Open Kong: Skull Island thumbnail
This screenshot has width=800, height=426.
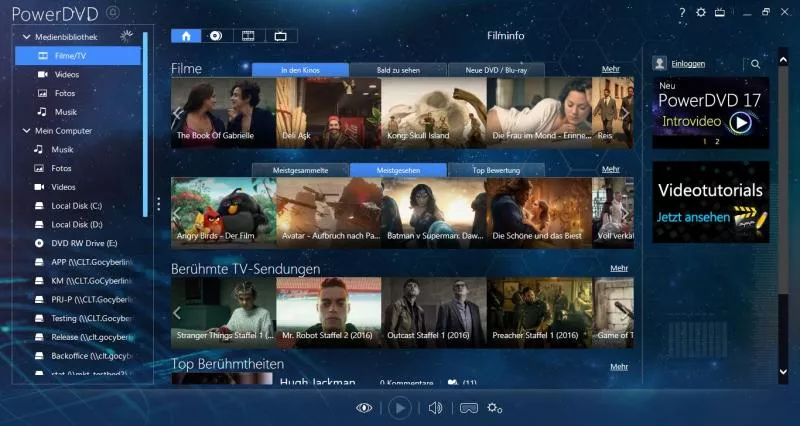coord(434,113)
